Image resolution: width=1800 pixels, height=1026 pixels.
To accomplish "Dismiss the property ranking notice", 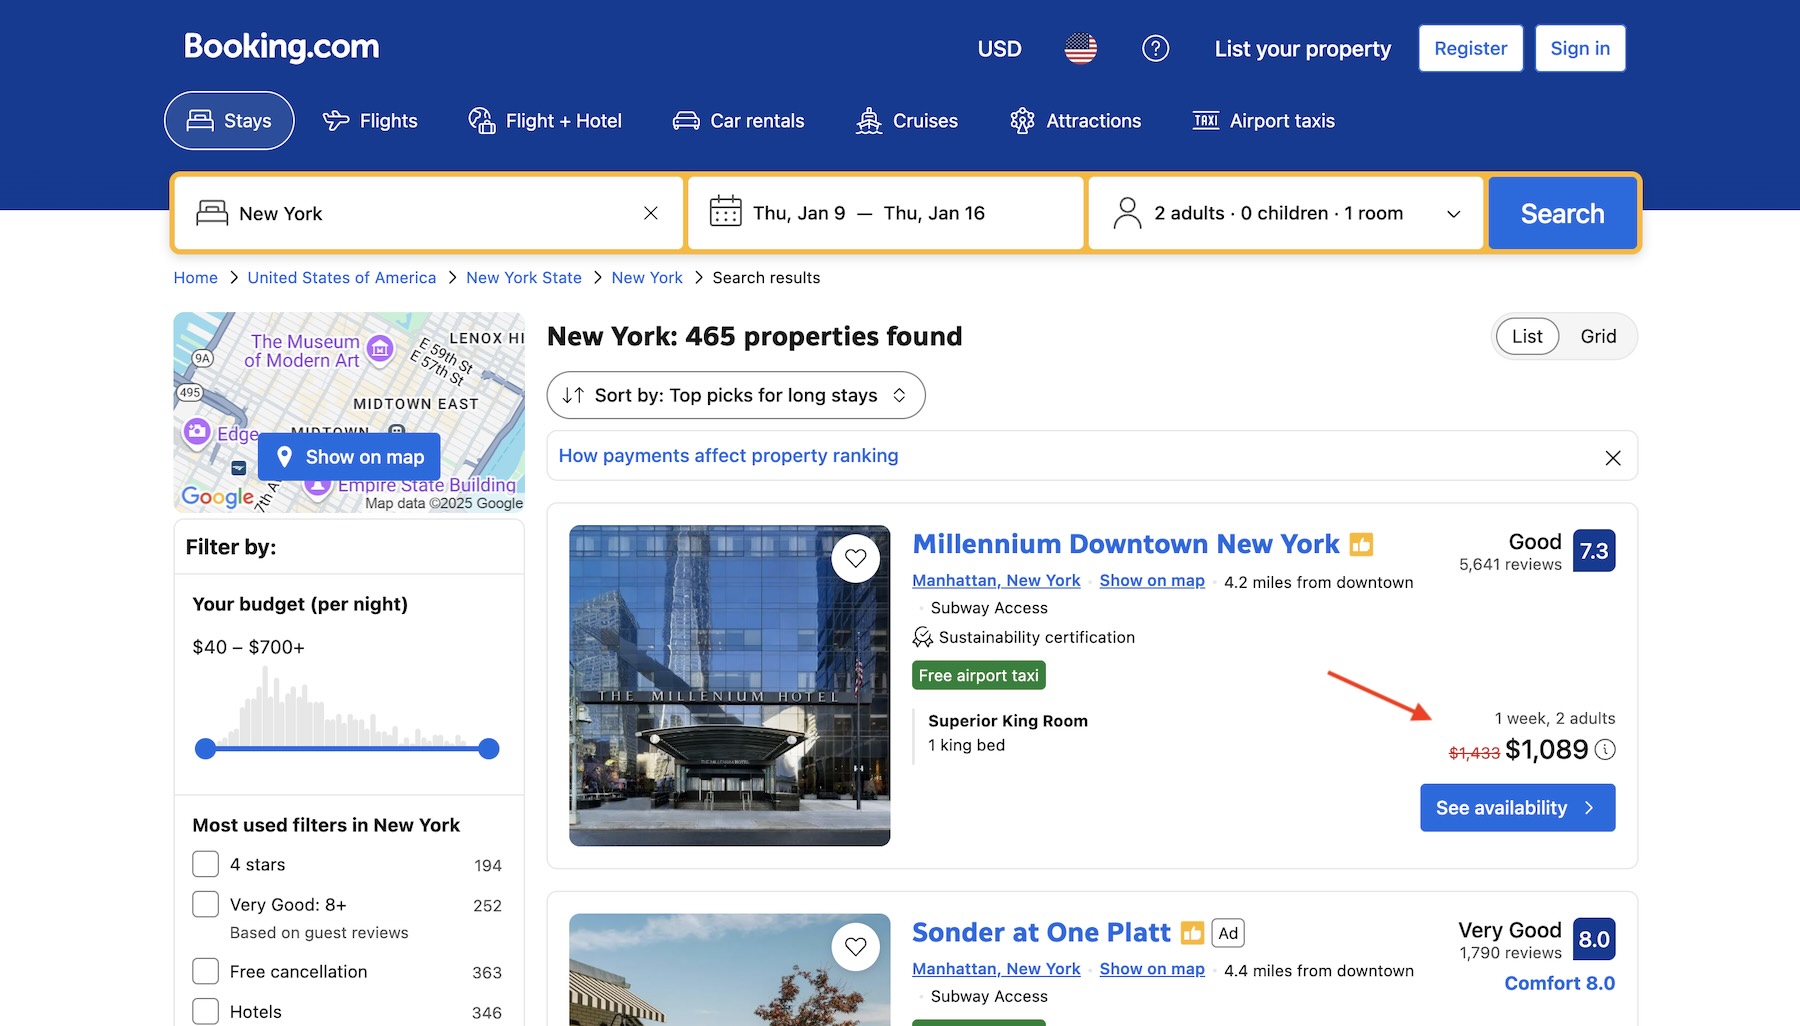I will tap(1612, 457).
